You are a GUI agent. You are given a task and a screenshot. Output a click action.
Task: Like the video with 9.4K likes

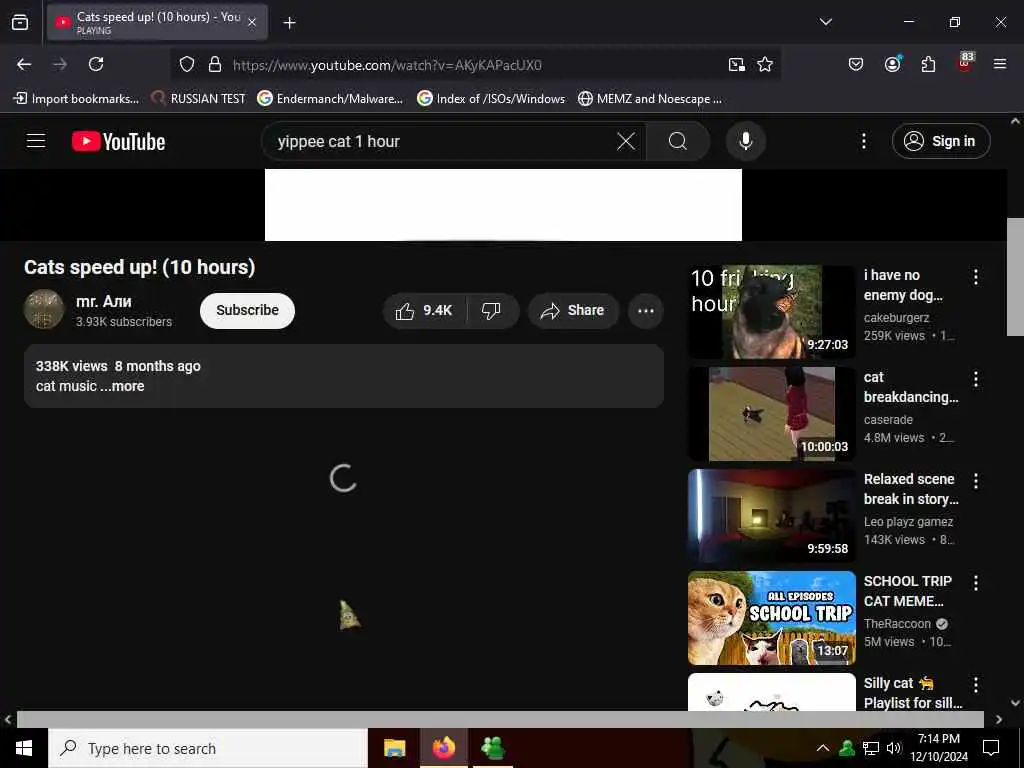424,311
